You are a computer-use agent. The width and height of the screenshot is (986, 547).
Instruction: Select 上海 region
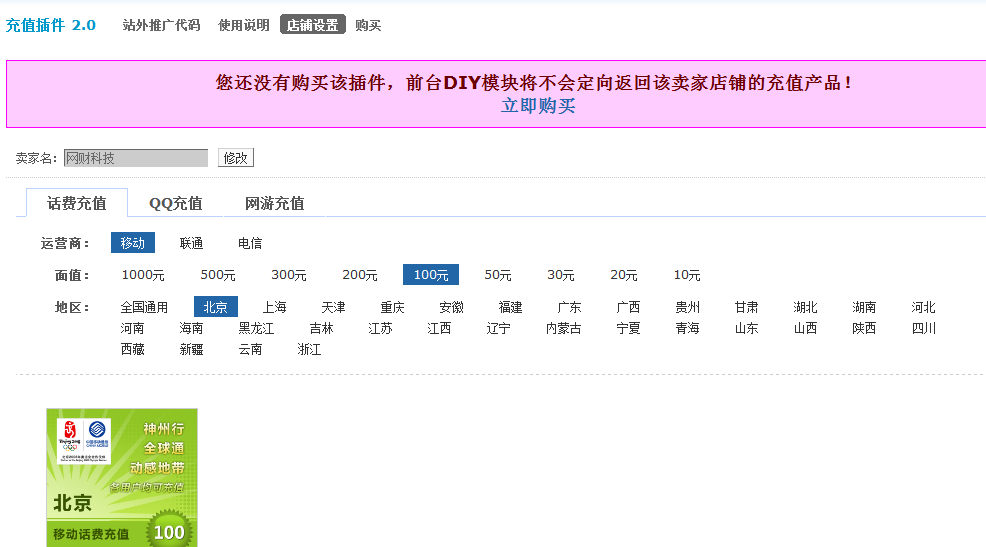[274, 307]
